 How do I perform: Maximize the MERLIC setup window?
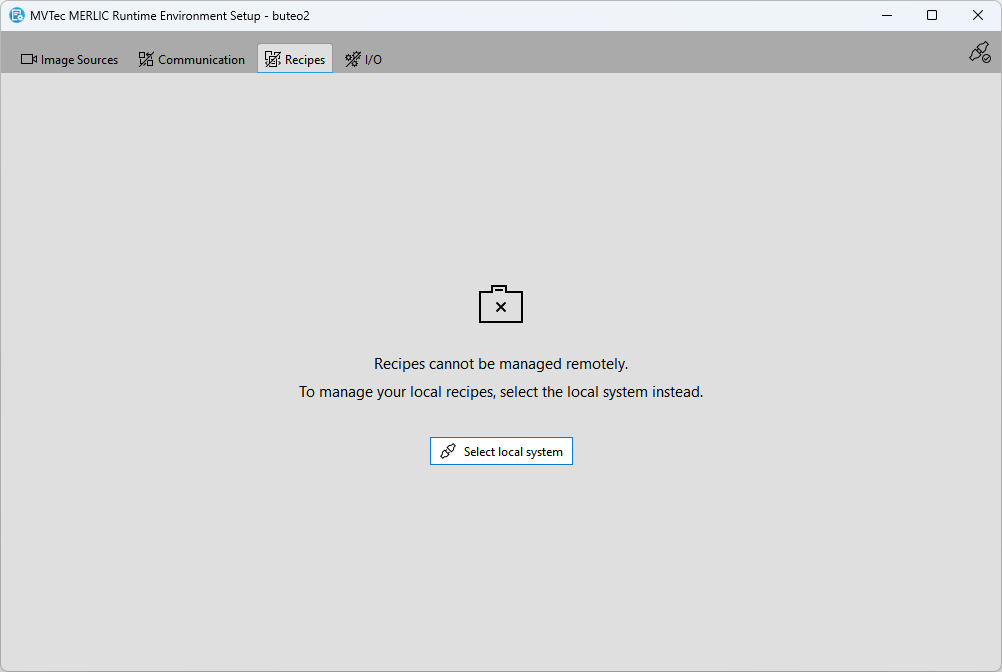click(x=932, y=15)
